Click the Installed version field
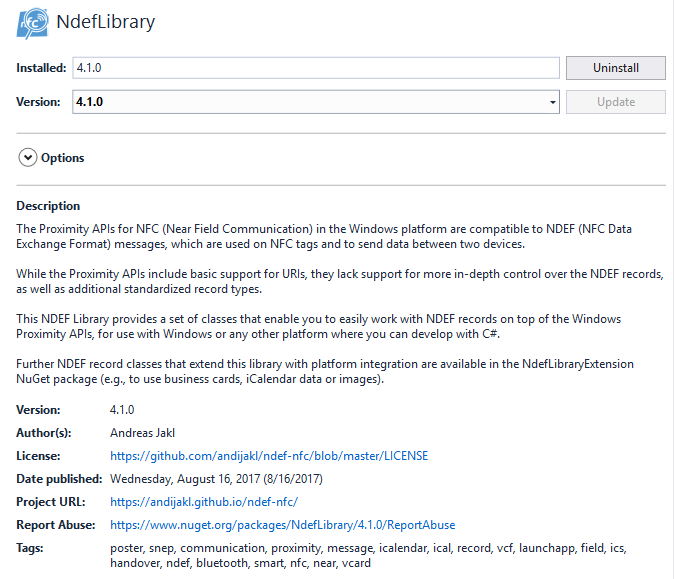Screen dimensions: 674x579 coord(316,68)
